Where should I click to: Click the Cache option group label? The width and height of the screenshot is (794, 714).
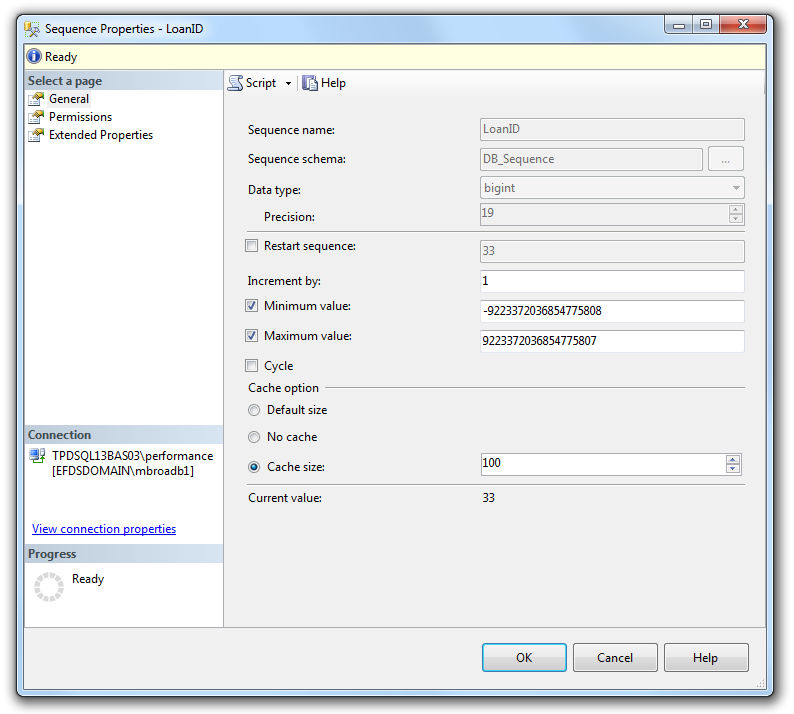284,388
